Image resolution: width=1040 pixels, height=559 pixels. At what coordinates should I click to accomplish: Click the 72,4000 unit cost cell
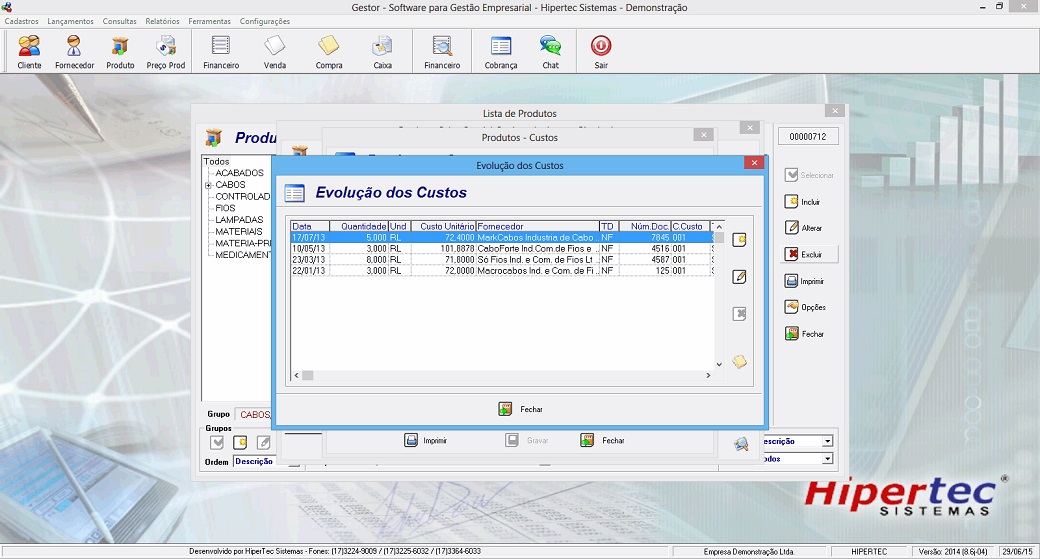coord(443,237)
